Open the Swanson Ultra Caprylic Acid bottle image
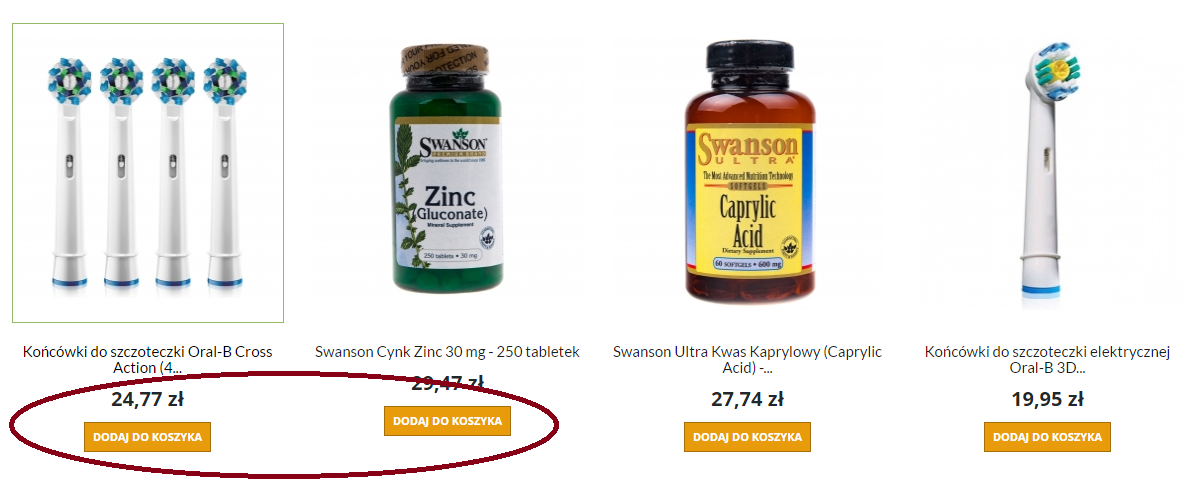 [x=749, y=170]
